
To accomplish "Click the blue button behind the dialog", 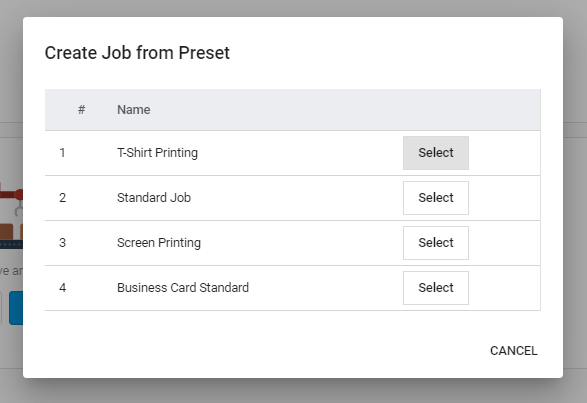I will (16, 308).
